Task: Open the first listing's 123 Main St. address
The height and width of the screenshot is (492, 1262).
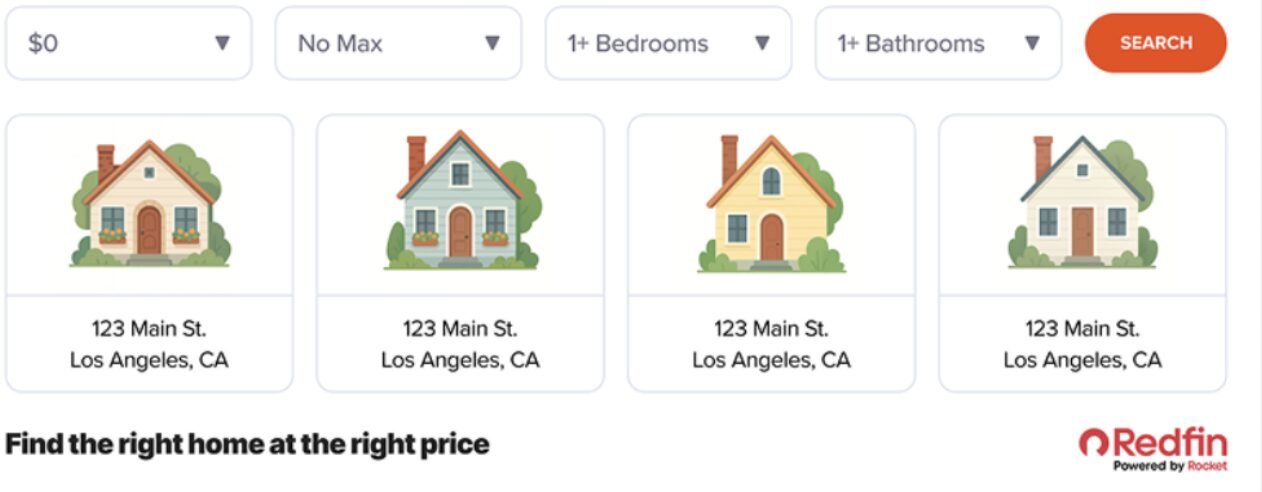Action: pos(149,328)
